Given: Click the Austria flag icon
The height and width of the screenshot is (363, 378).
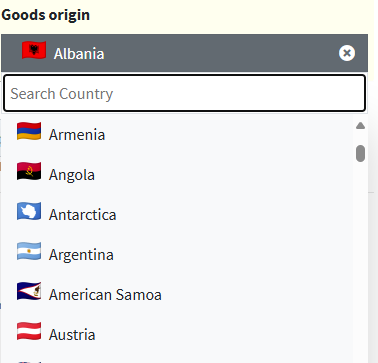Looking at the screenshot, I should [x=29, y=331].
